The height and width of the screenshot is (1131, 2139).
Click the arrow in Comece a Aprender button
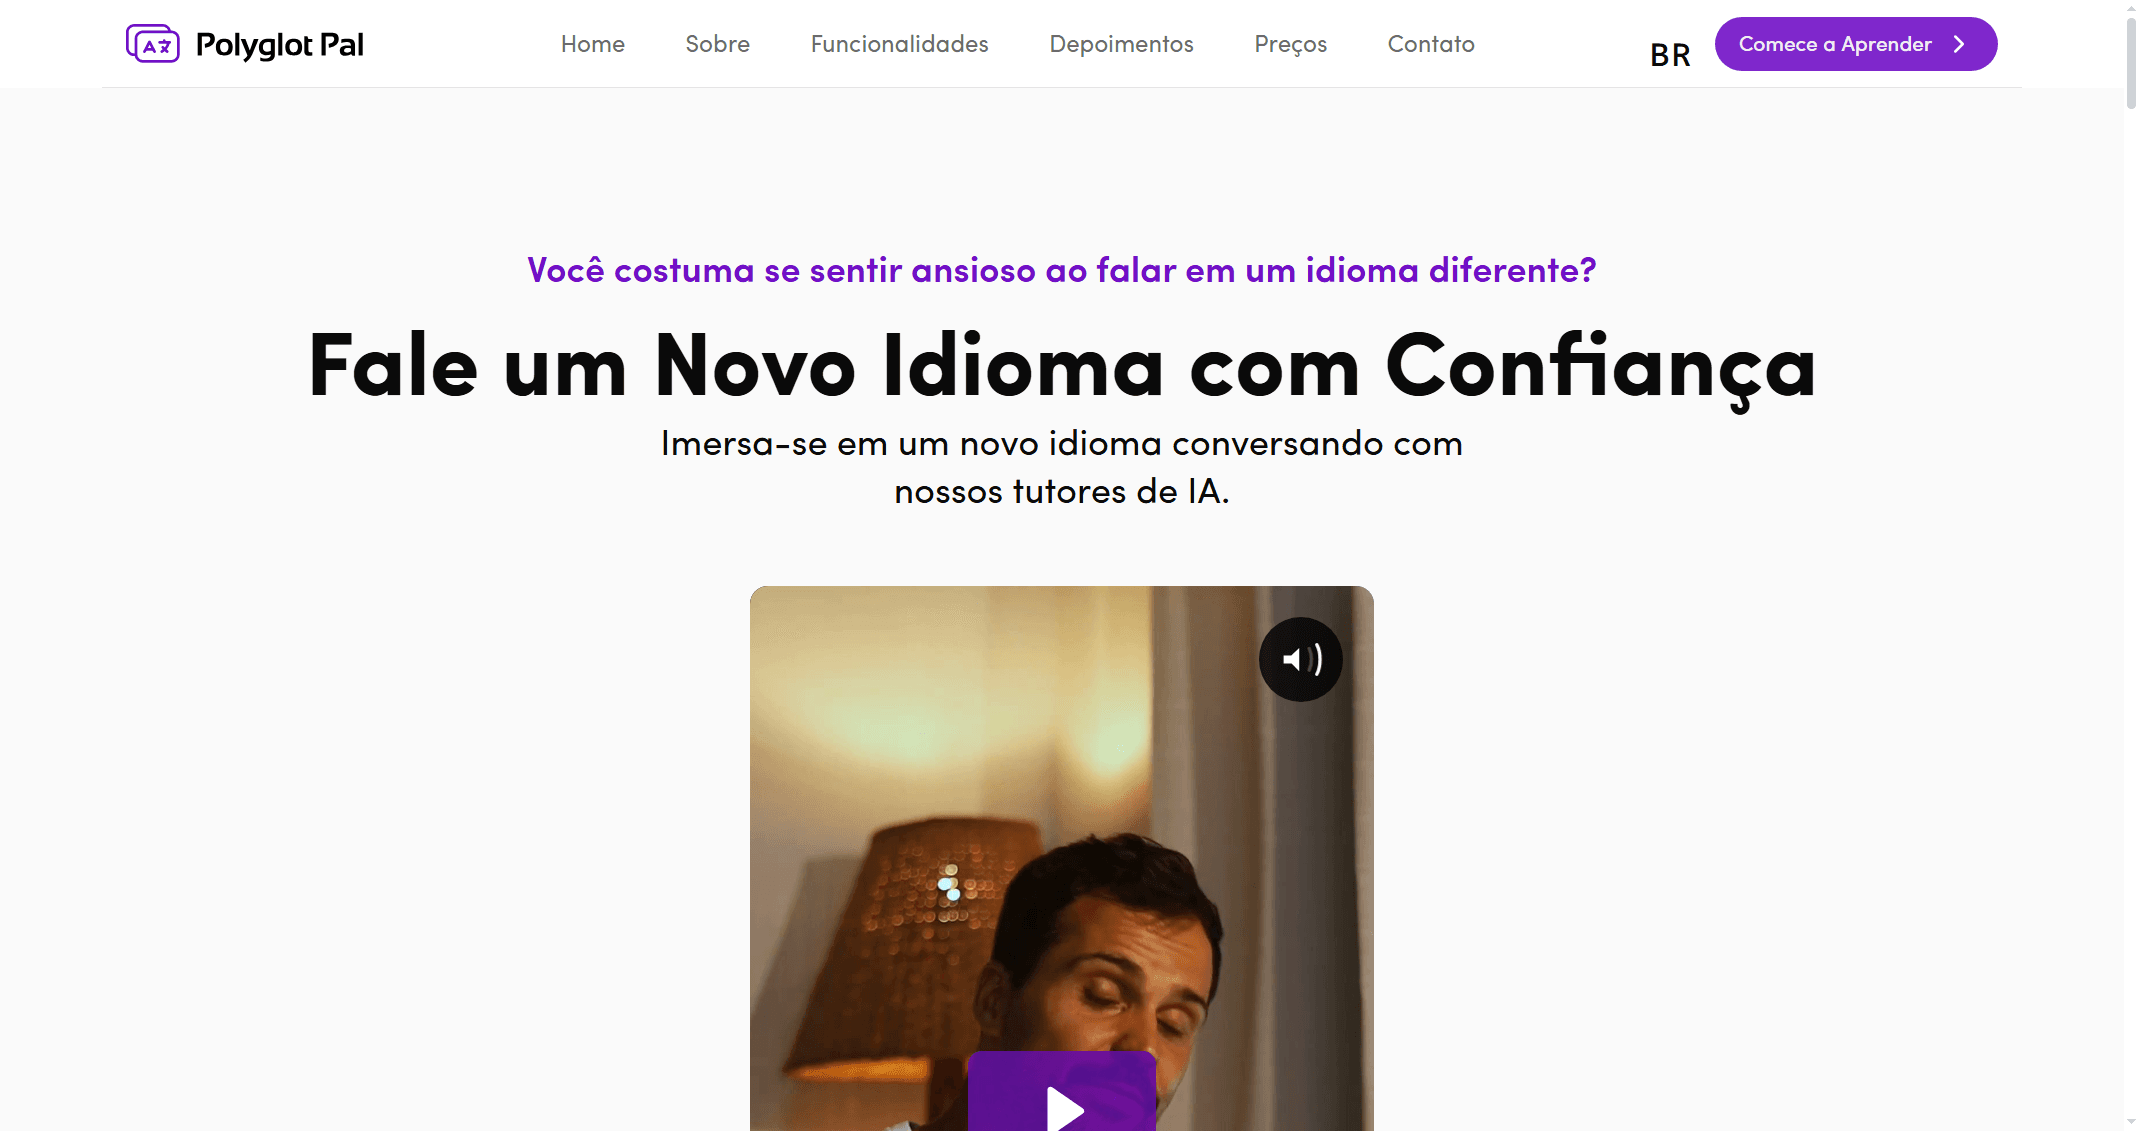click(1959, 44)
